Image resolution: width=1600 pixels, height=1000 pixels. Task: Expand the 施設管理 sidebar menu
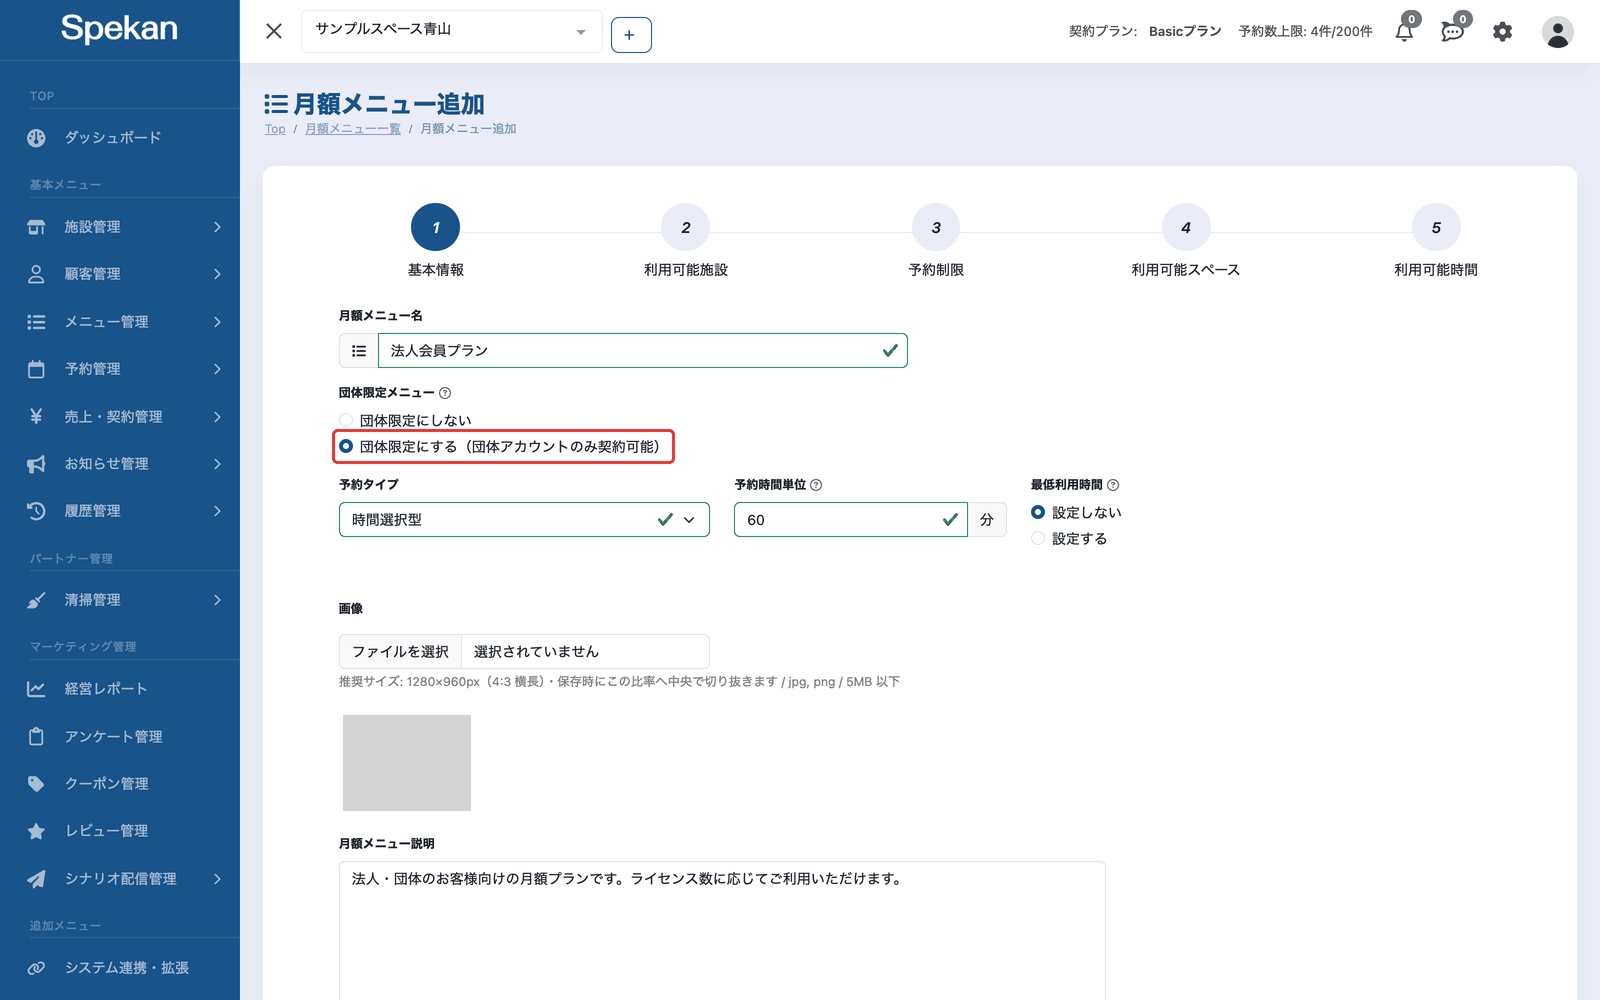120,227
